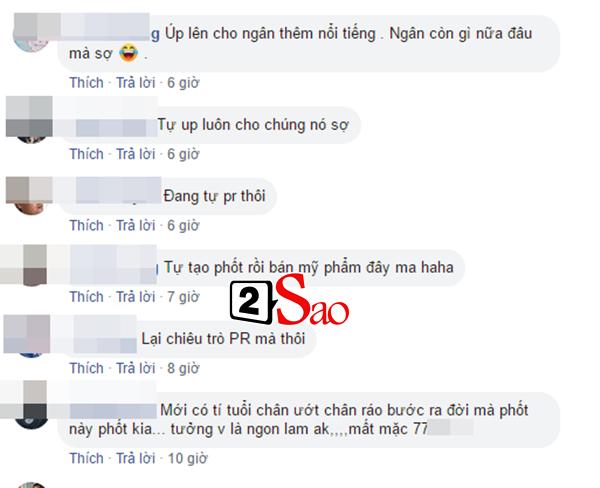The width and height of the screenshot is (600, 488).
Task: Open the "10 giờ" timestamp of last comment
Action: 188,459
